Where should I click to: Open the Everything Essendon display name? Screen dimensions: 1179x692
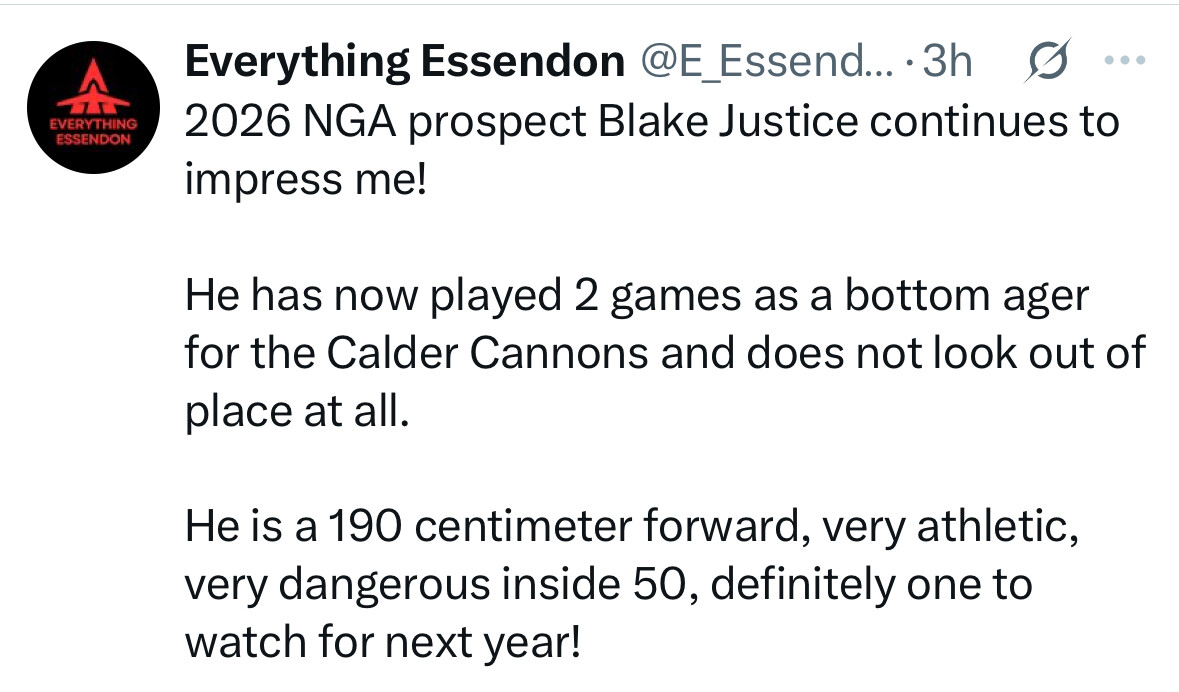coord(405,61)
